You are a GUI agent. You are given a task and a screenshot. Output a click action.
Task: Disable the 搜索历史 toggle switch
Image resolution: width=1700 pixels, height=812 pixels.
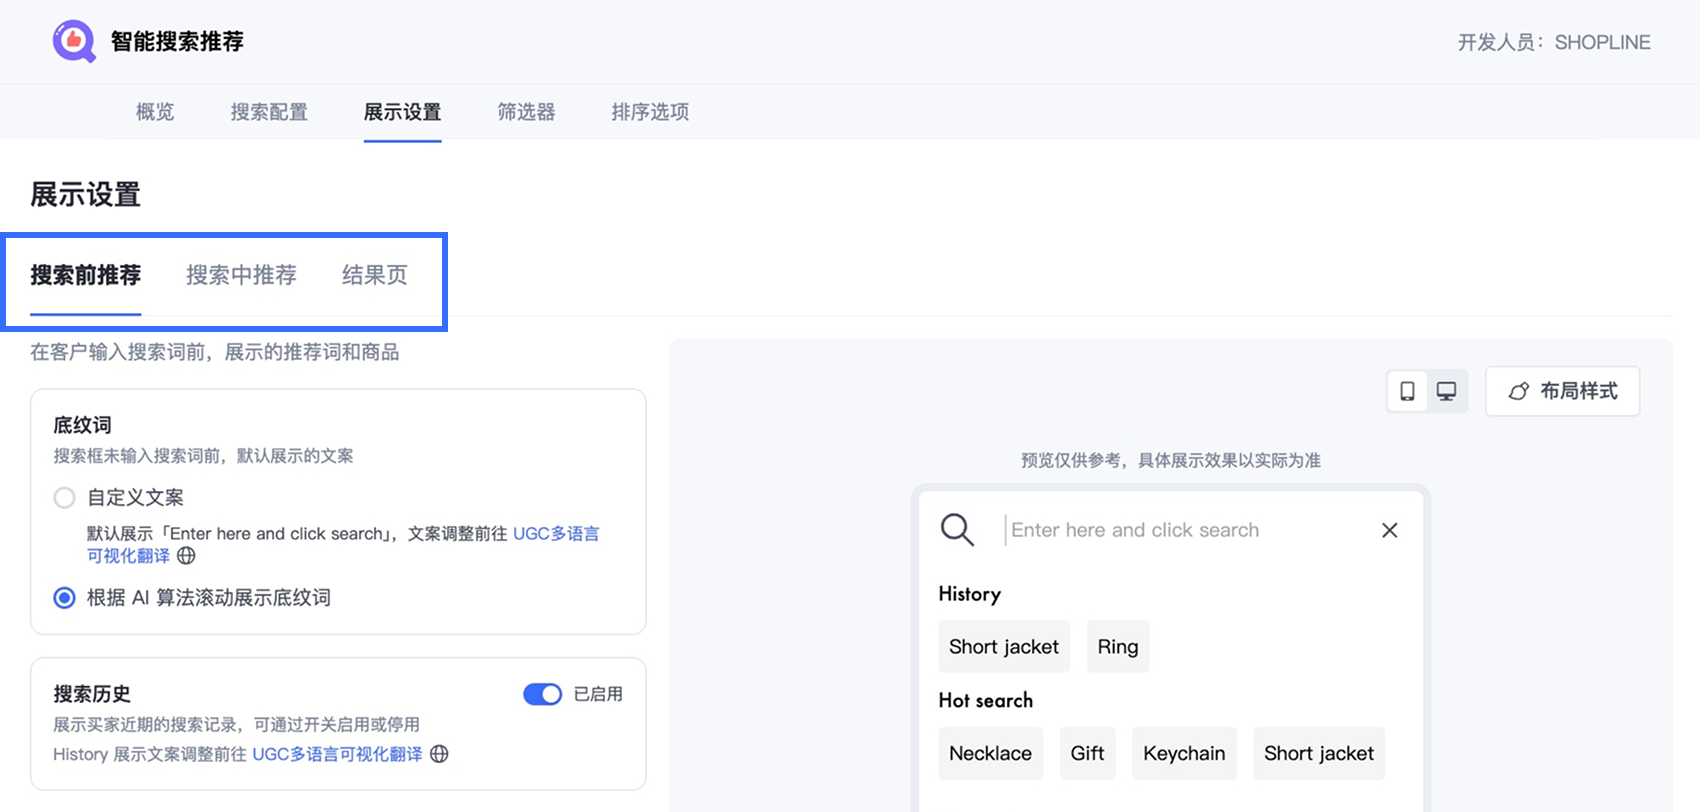pos(542,694)
